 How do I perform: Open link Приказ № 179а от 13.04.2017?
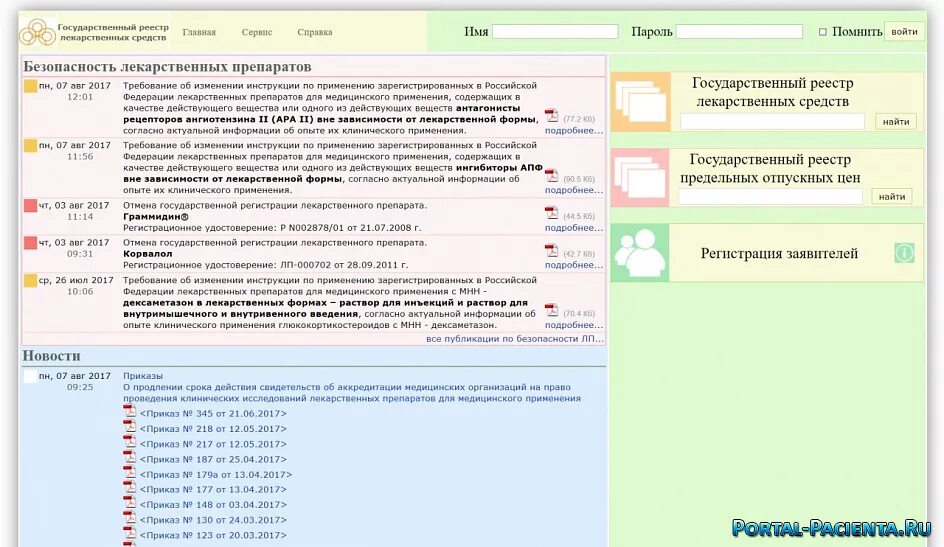pyautogui.click(x=216, y=475)
